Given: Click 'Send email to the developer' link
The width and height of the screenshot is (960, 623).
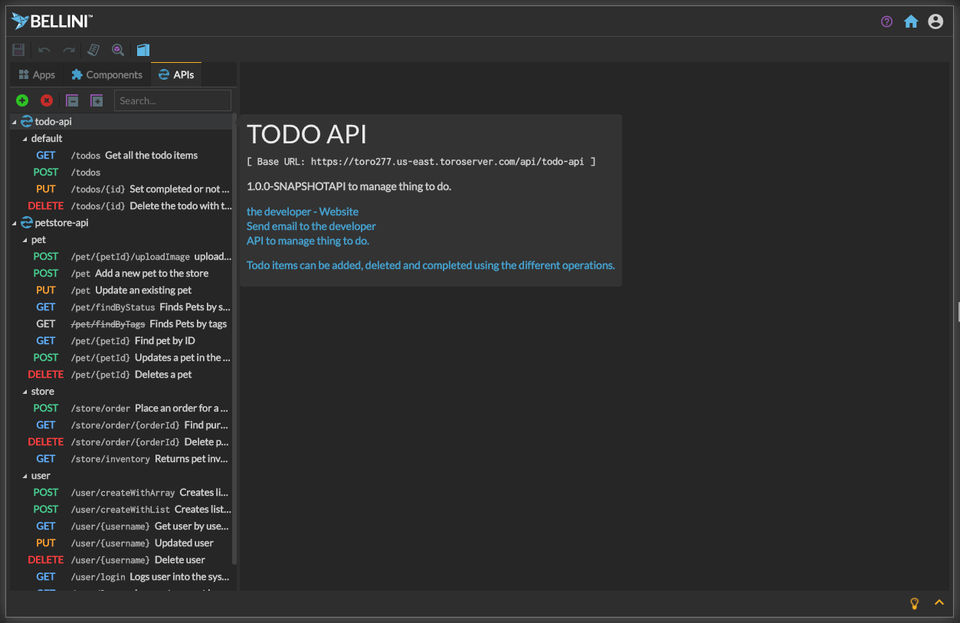Looking at the screenshot, I should click(311, 226).
